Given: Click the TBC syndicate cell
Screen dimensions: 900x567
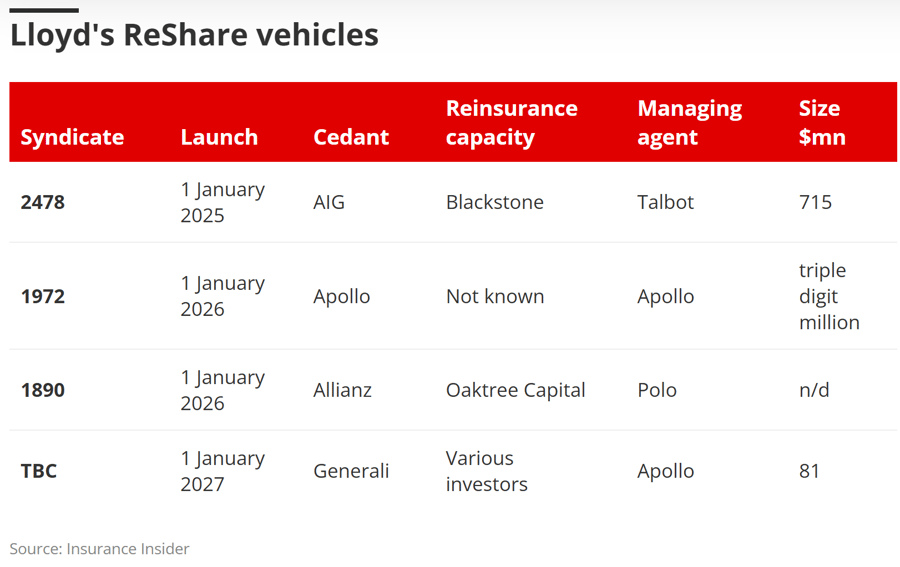Looking at the screenshot, I should (x=39, y=471).
